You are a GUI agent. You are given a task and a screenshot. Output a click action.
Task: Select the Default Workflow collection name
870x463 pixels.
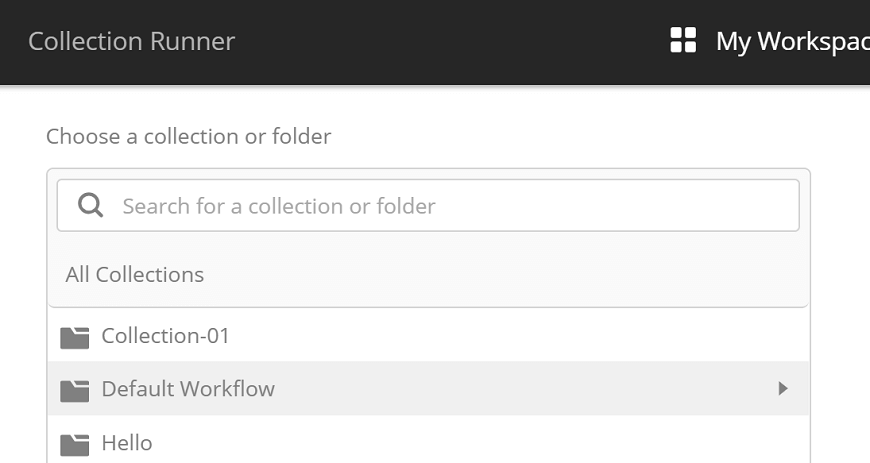pyautogui.click(x=188, y=389)
